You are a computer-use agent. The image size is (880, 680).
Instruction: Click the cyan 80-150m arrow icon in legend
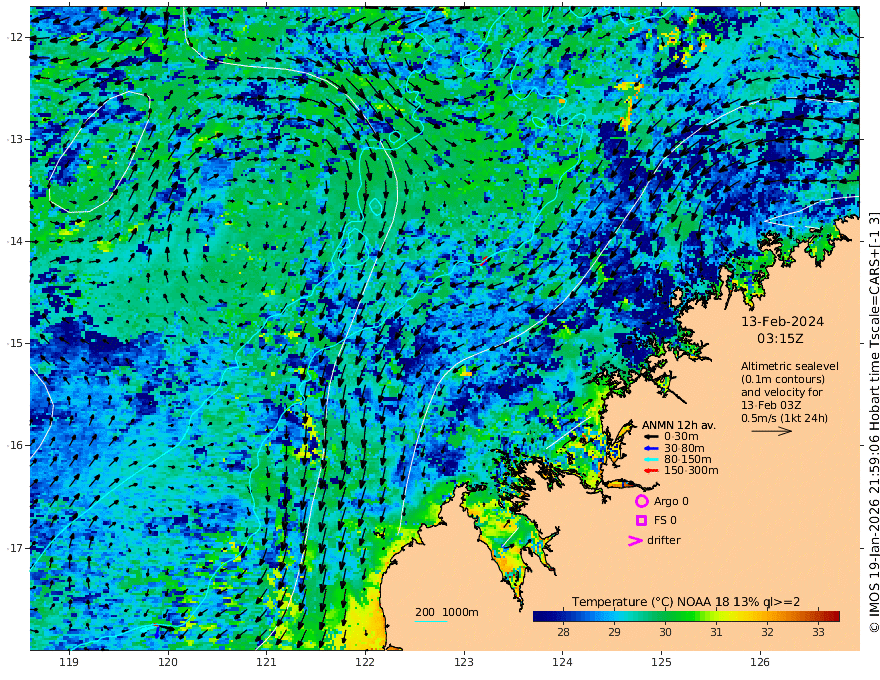[x=651, y=460]
